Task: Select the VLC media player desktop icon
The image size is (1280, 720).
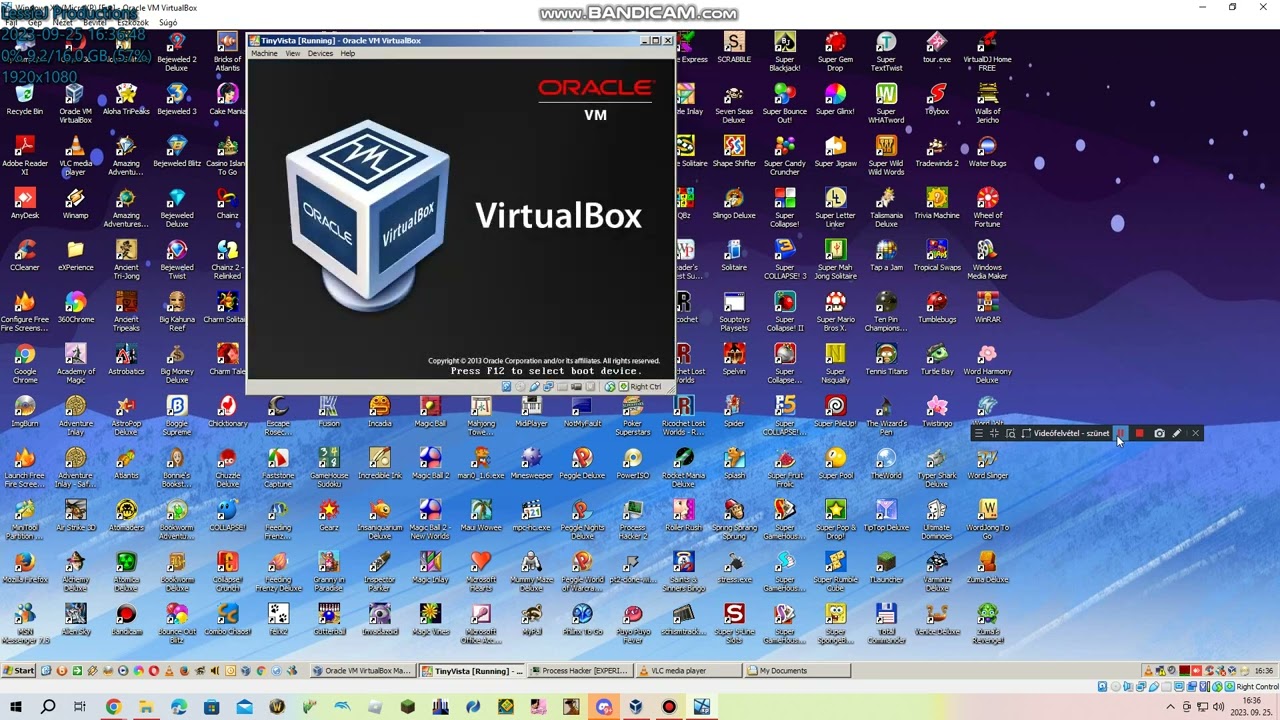Action: [75, 155]
